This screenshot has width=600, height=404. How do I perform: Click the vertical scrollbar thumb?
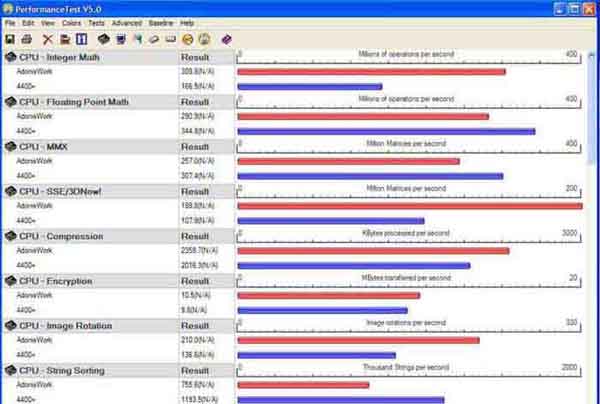[x=592, y=111]
